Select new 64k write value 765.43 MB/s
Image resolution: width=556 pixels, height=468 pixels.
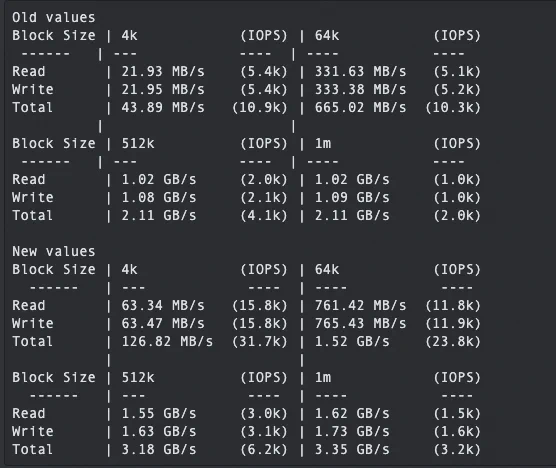point(360,323)
